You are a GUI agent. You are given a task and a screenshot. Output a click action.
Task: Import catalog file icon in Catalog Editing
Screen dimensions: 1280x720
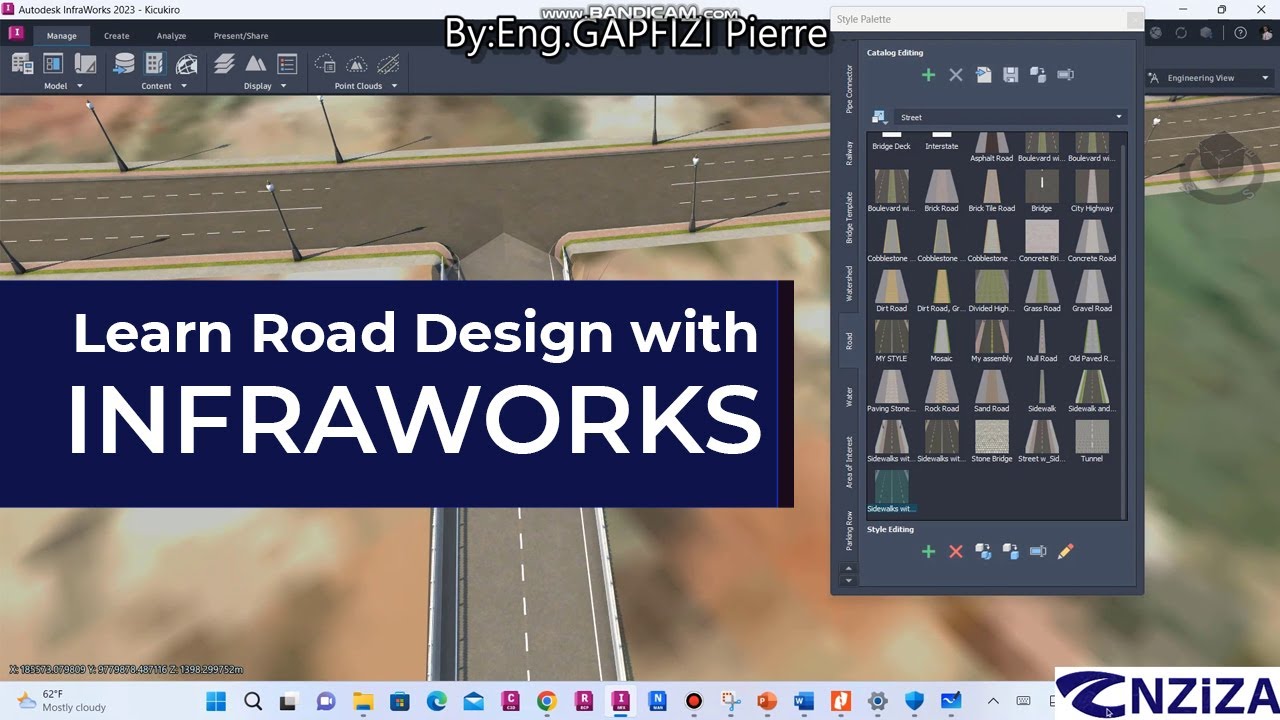pos(983,75)
